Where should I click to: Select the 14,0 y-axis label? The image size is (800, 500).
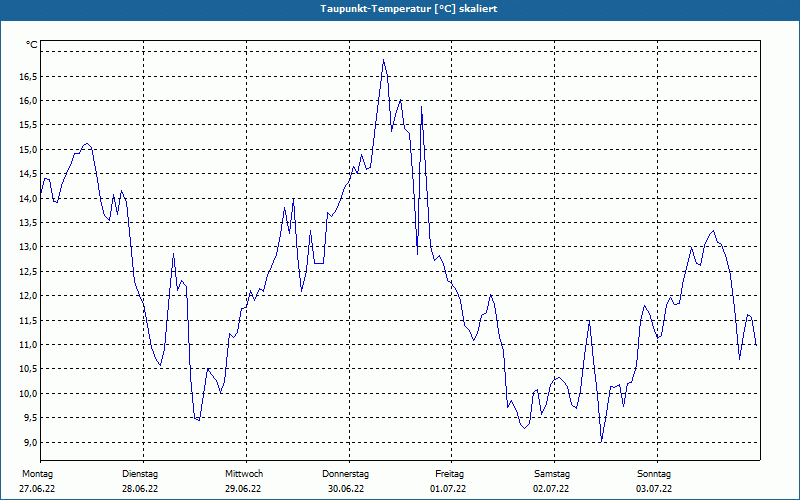click(x=28, y=198)
